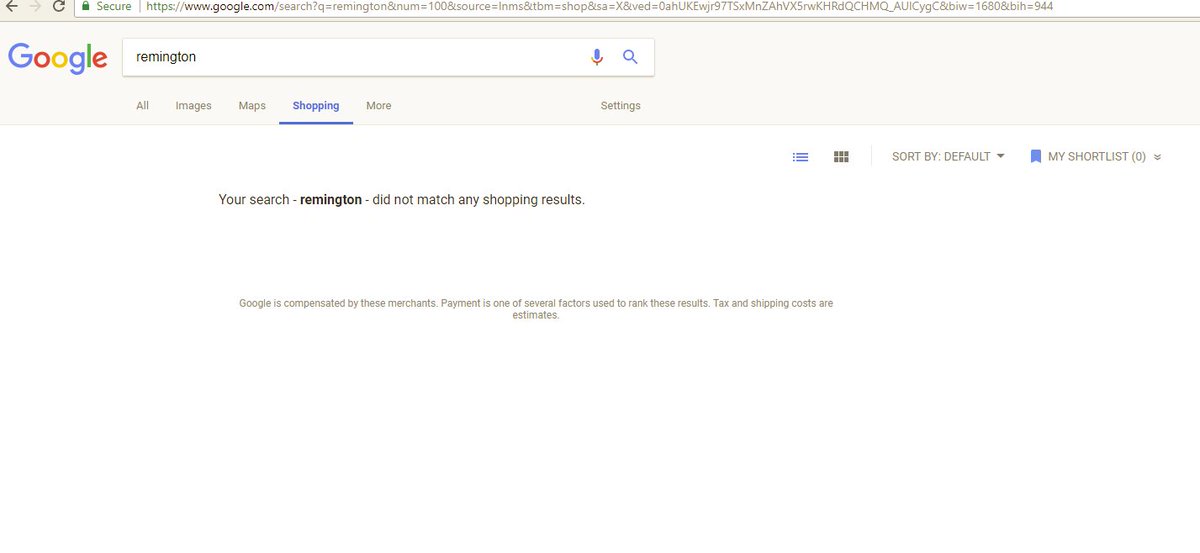Reload the page with refresh icon
Image resolution: width=1200 pixels, height=553 pixels.
click(x=59, y=6)
